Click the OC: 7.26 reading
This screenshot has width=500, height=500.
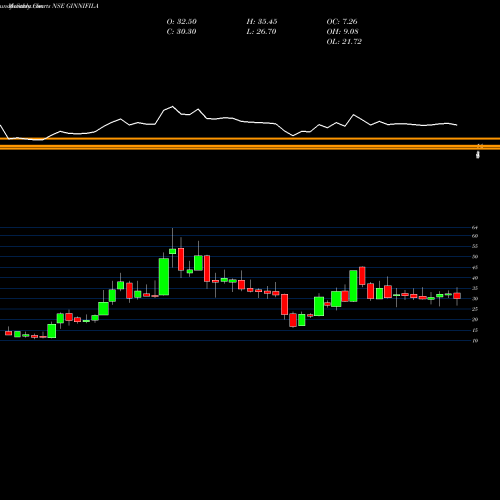(x=342, y=22)
